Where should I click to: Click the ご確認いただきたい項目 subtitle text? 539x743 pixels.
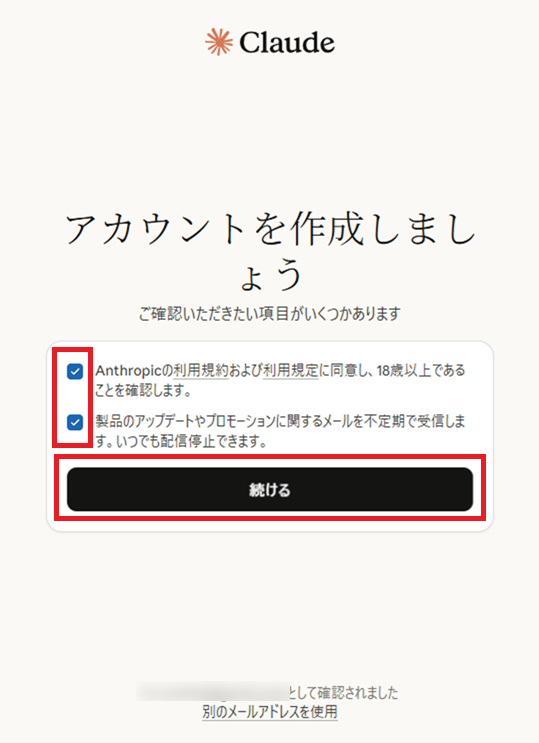270,314
